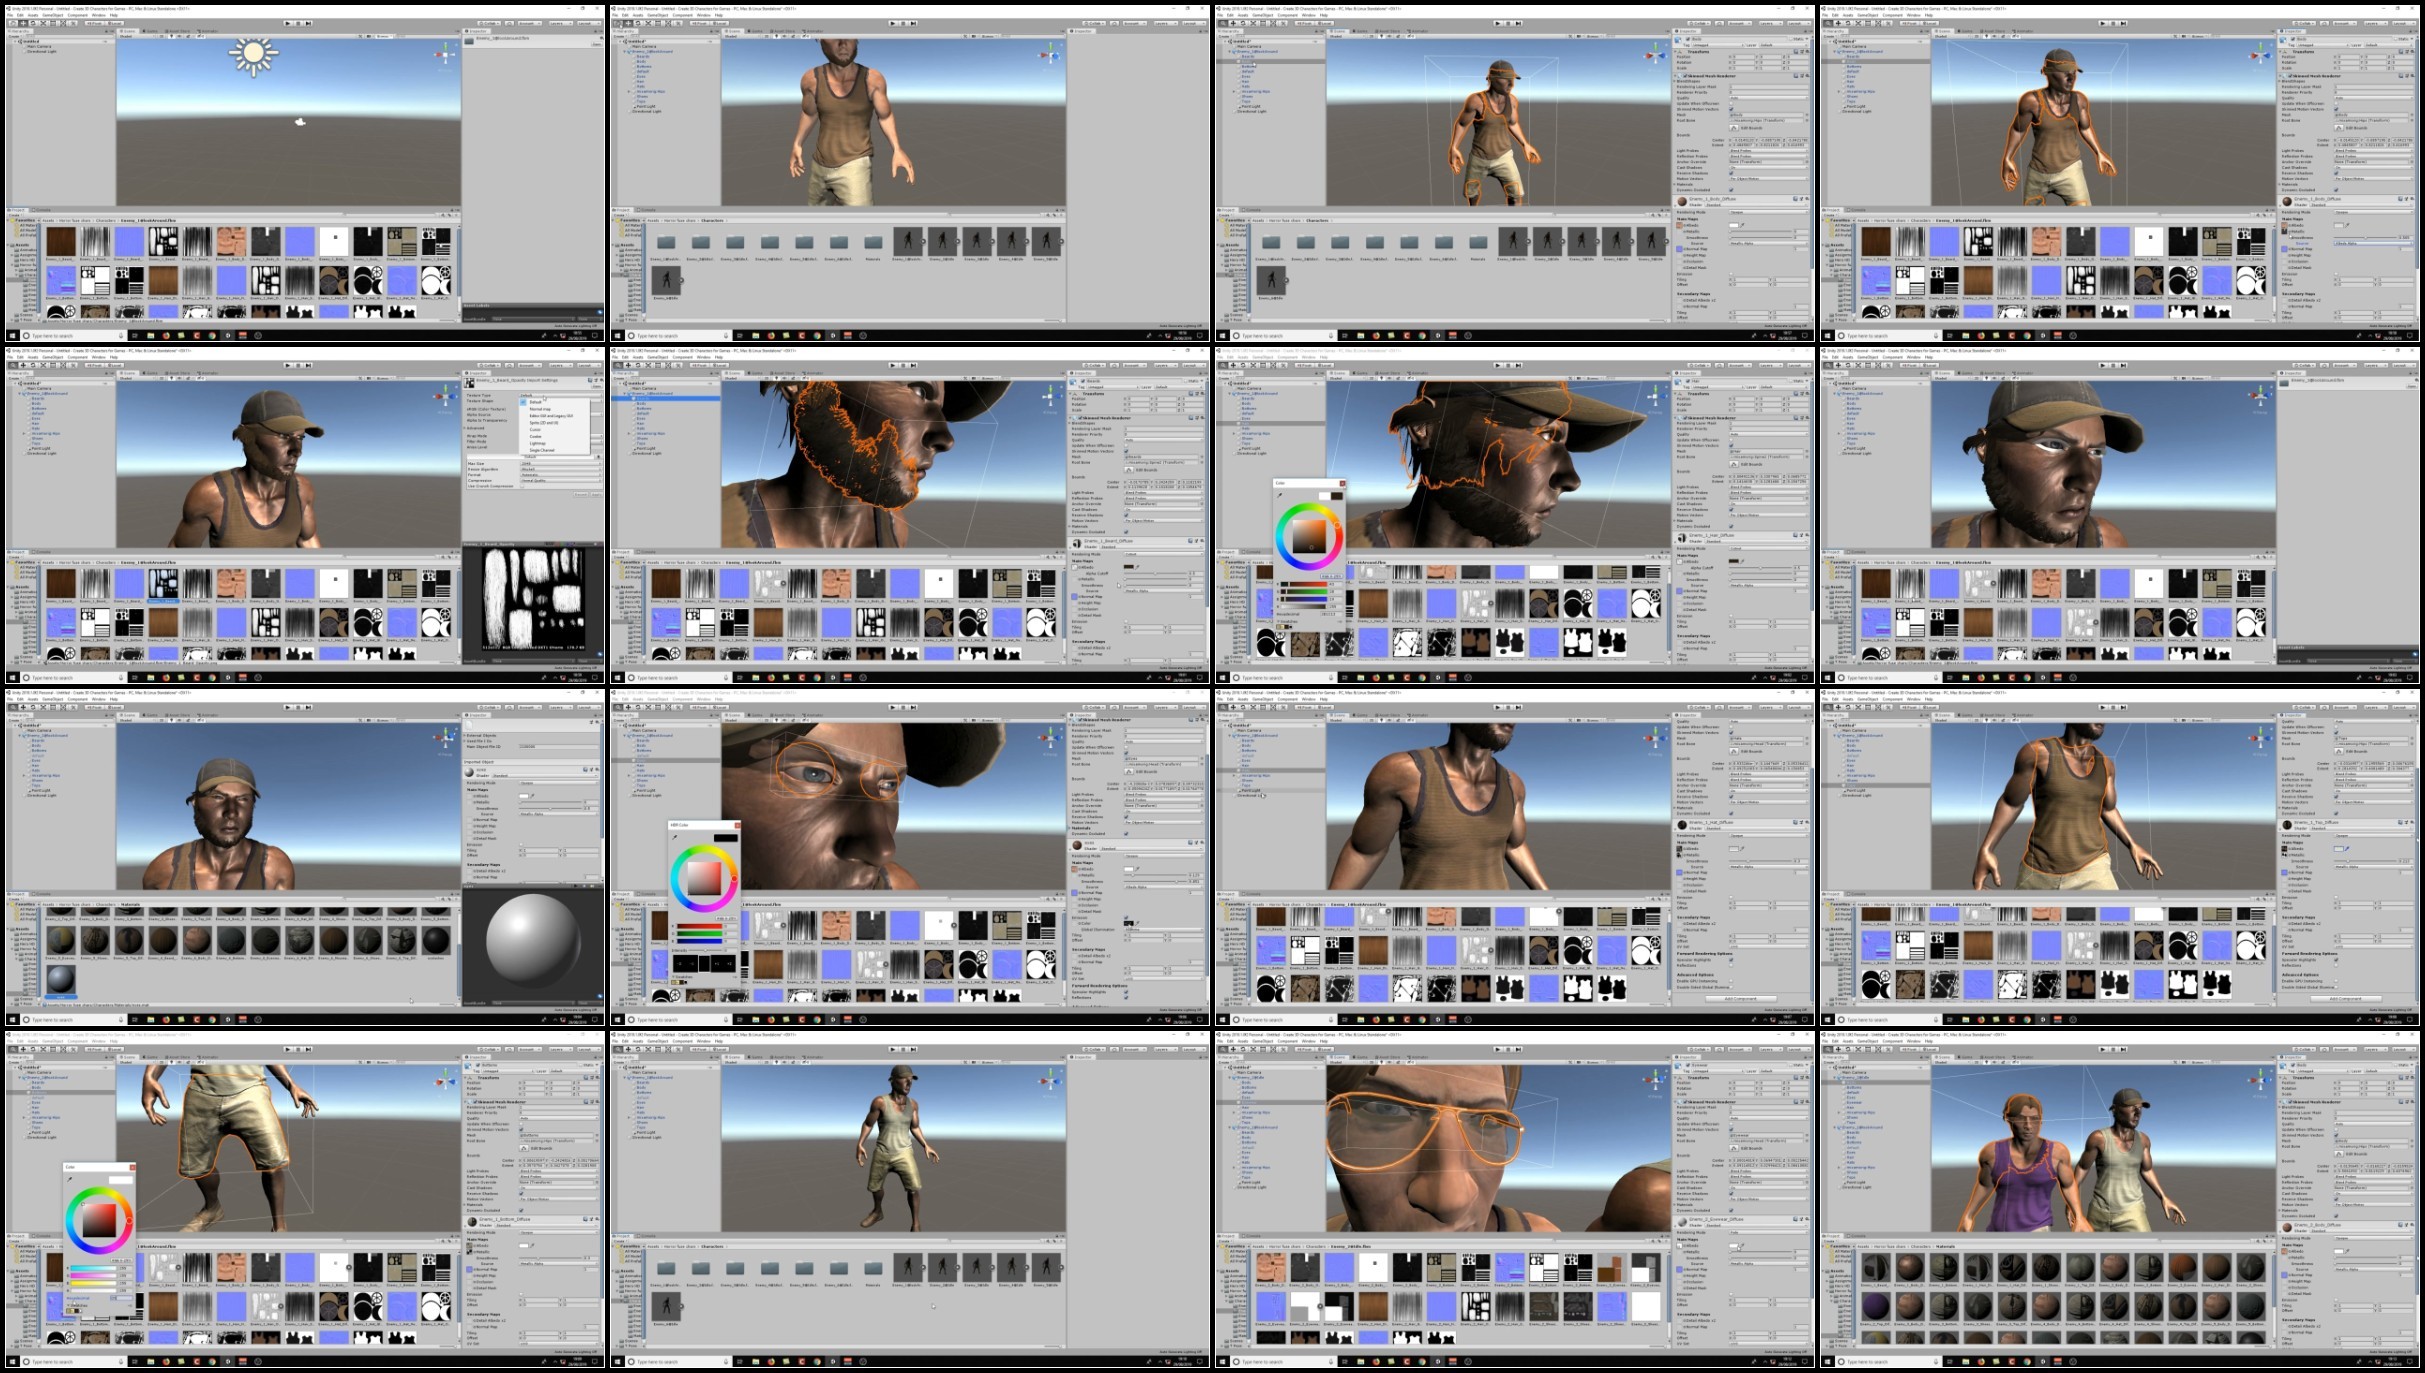This screenshot has width=2425, height=1373.
Task: Click the large gray sphere material preview
Action: 533,943
